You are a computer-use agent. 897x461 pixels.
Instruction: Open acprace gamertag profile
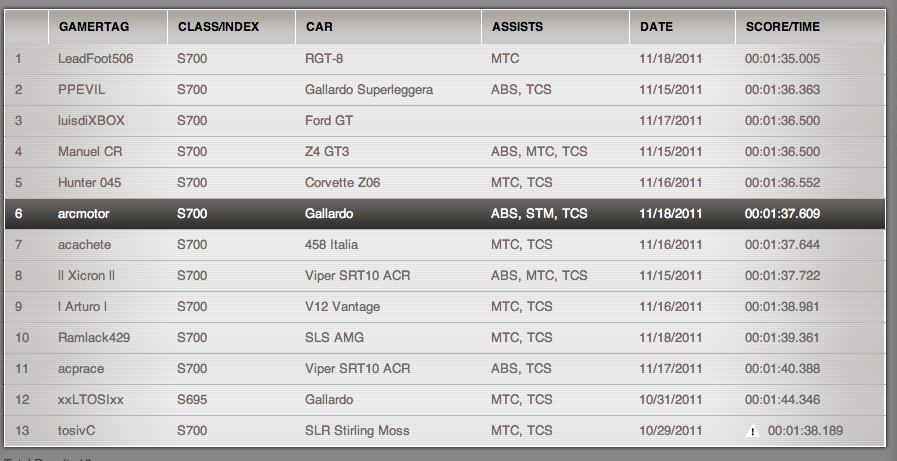pos(81,369)
